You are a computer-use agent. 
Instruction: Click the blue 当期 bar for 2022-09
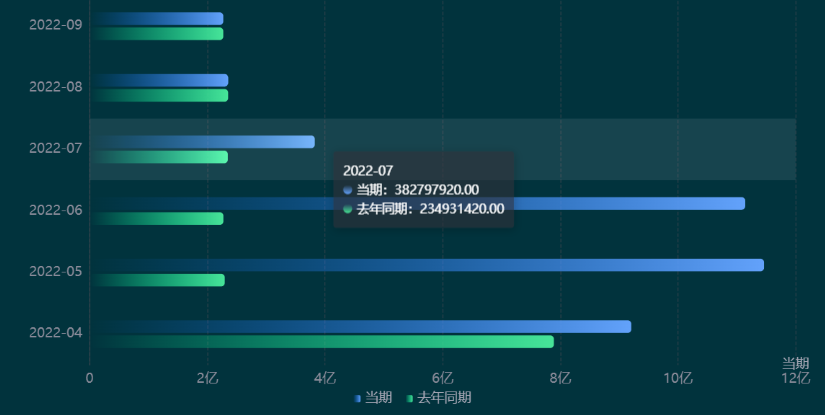point(157,19)
